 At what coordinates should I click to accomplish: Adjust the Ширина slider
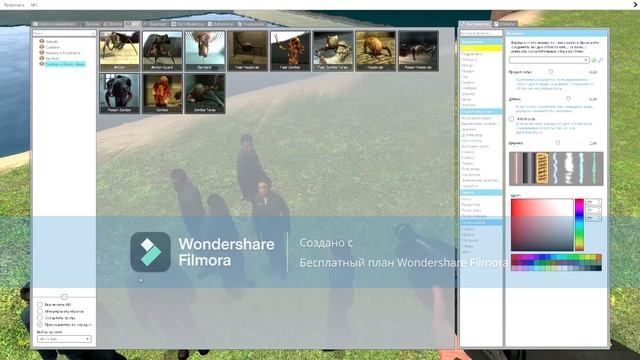(x=558, y=143)
